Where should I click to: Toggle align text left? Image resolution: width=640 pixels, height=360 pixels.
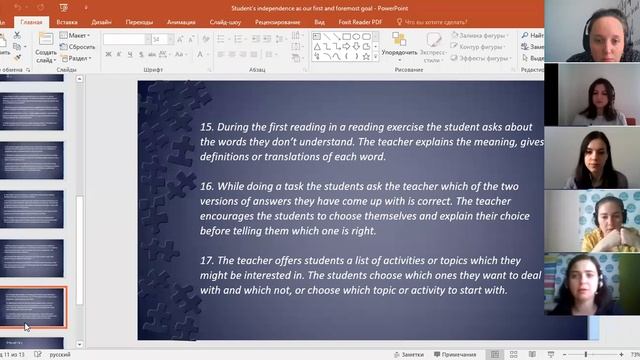pyautogui.click(x=221, y=54)
